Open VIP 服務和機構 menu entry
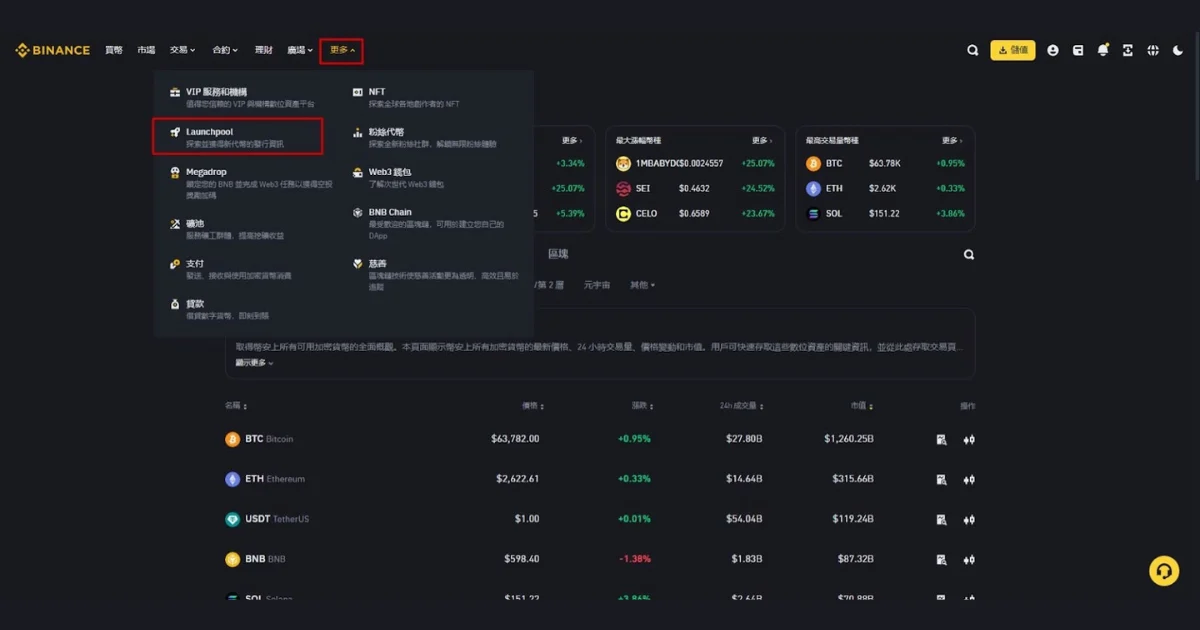 pyautogui.click(x=245, y=97)
